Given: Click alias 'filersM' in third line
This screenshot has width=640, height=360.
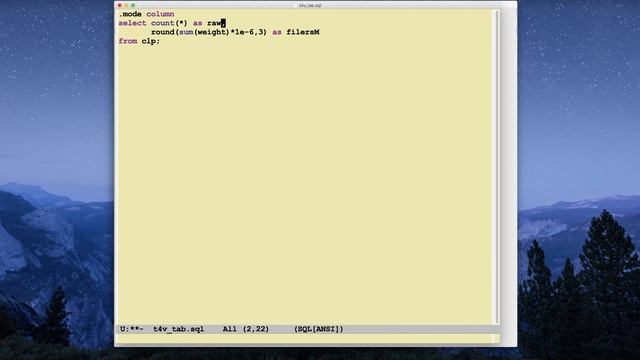Looking at the screenshot, I should pos(303,32).
